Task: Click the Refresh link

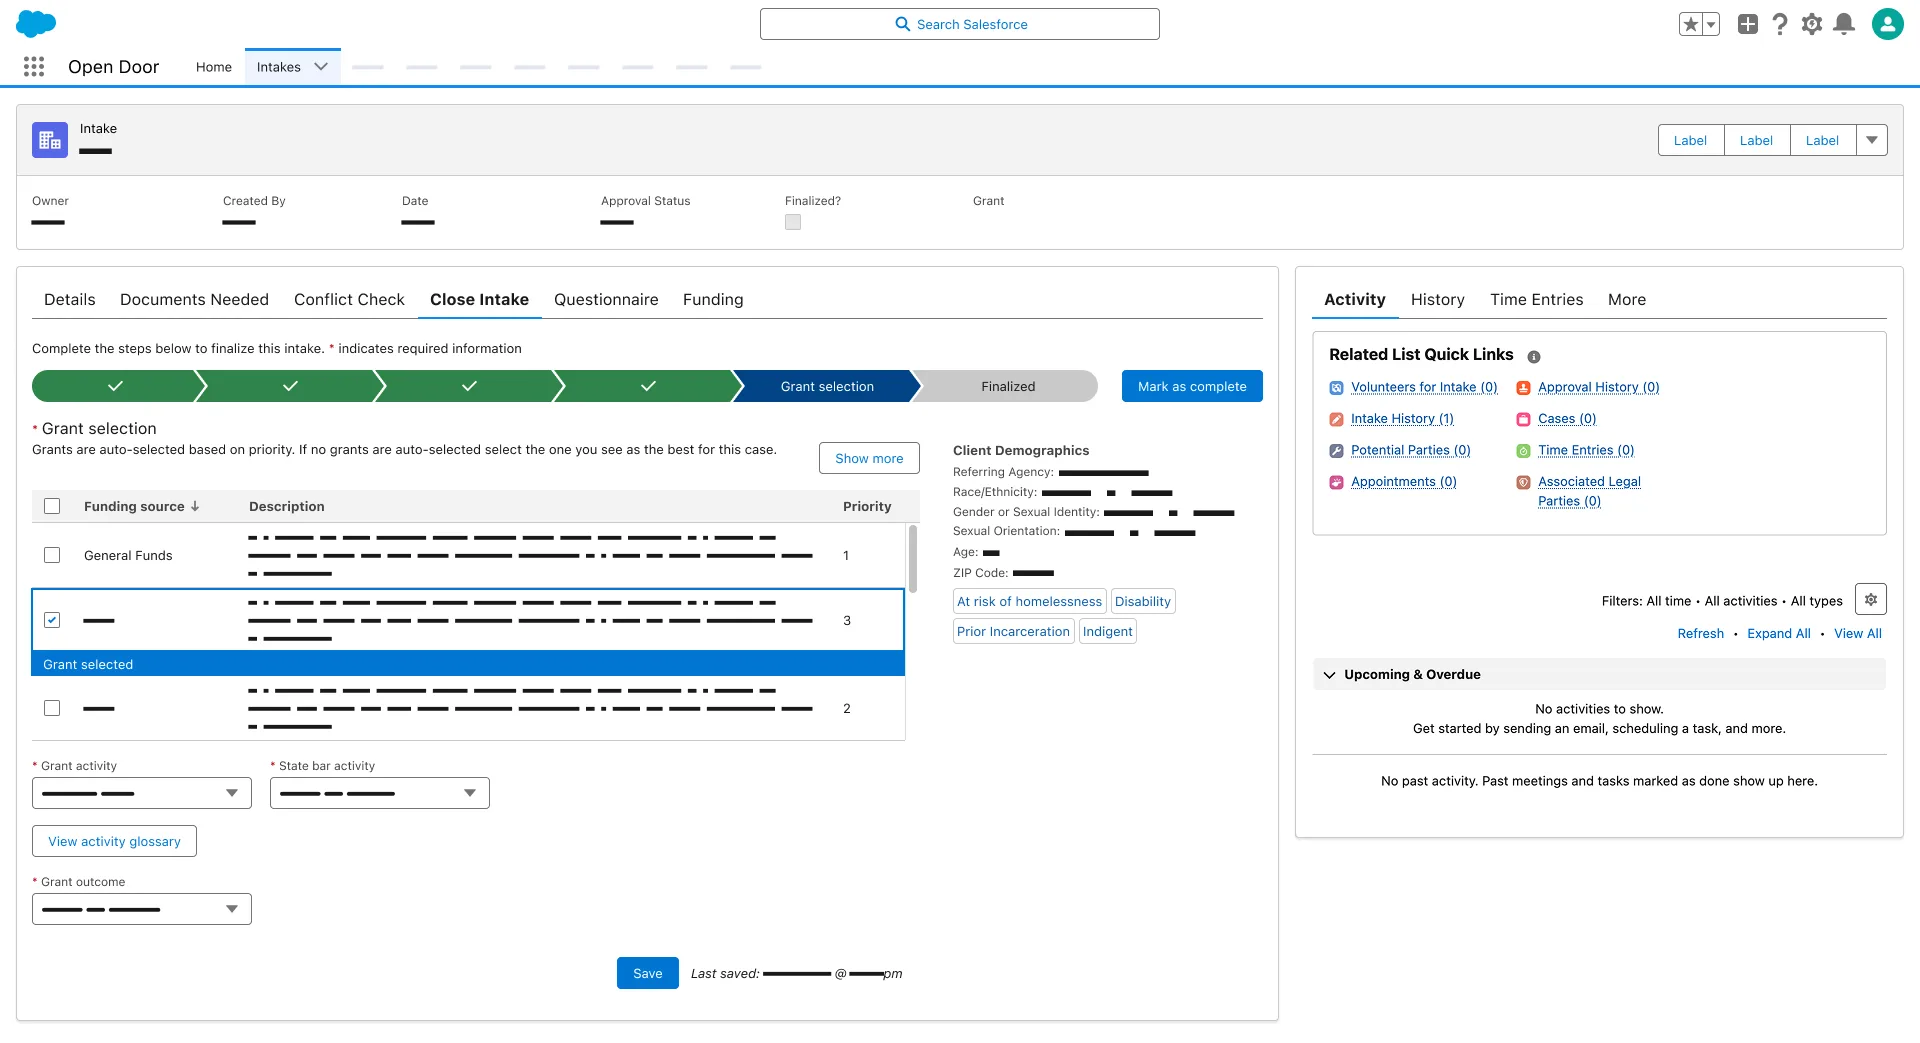Action: pos(1701,633)
